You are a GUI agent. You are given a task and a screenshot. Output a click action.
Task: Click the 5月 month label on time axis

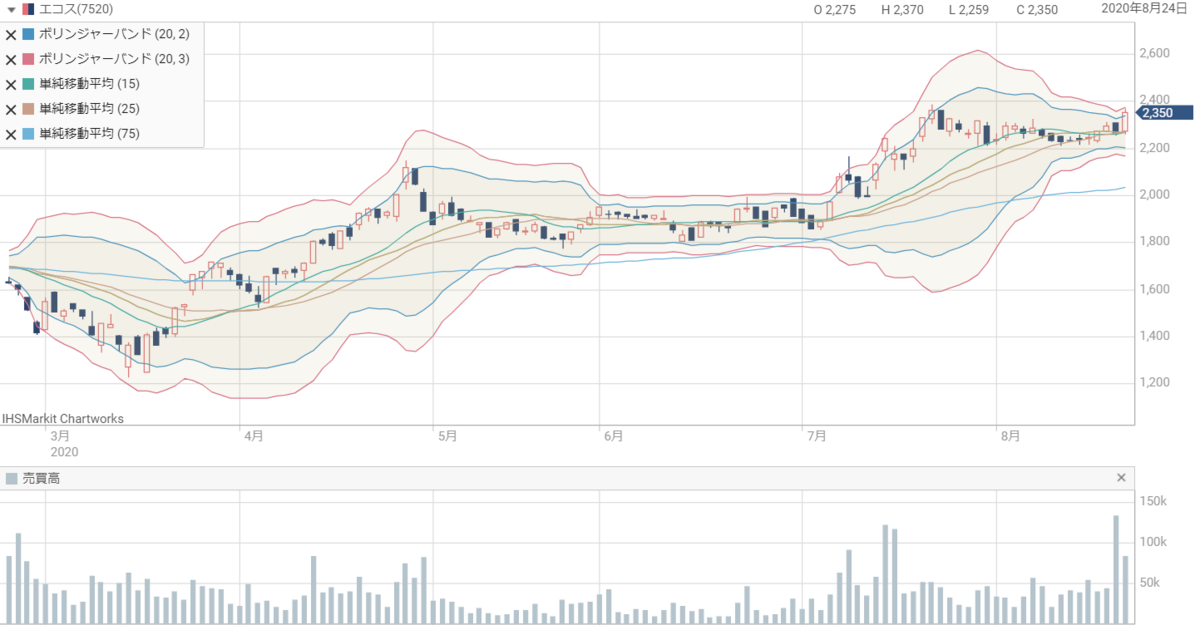(x=447, y=436)
